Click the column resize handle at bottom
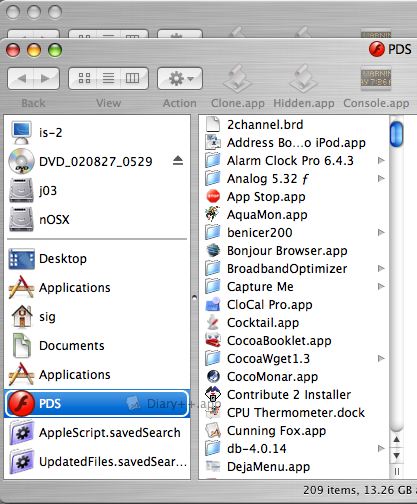Screen dimensions: 417x504 click(x=397, y=471)
